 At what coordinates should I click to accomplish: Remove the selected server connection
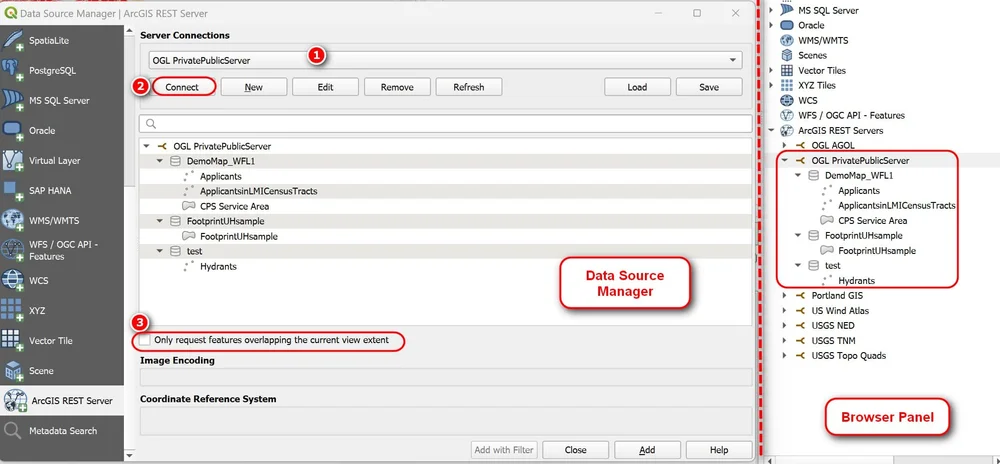tap(397, 87)
